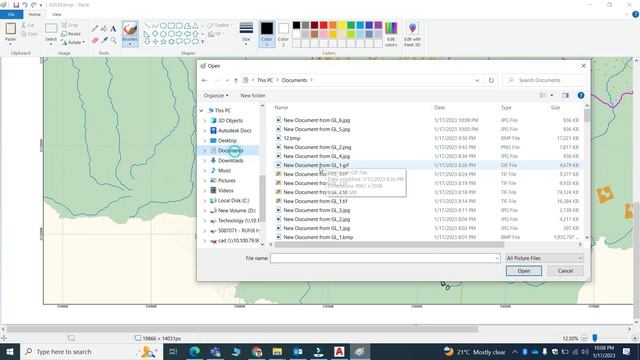Click the Search Documents field
Screen dimensions: 640x360
[x=544, y=80]
